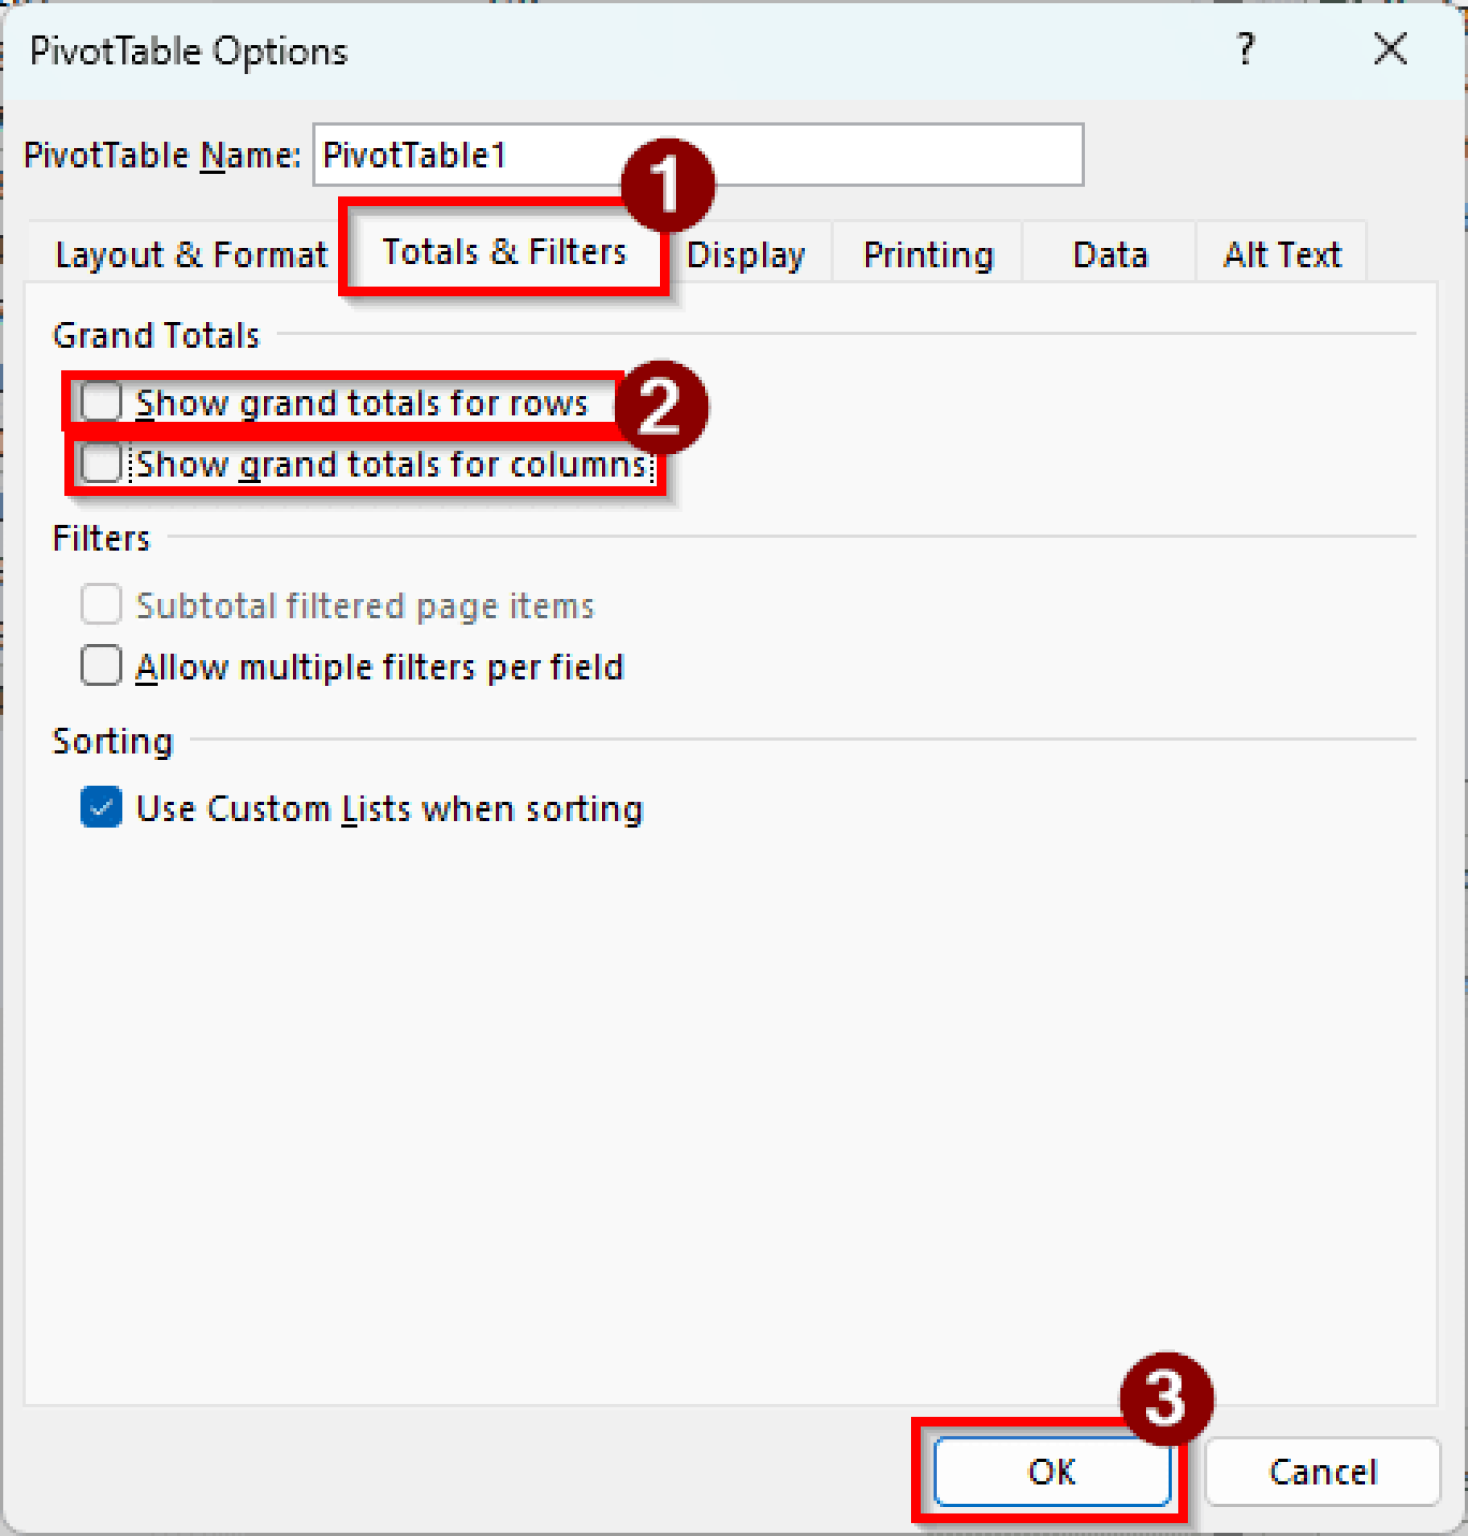
Task: Select the Display tab
Action: (745, 254)
